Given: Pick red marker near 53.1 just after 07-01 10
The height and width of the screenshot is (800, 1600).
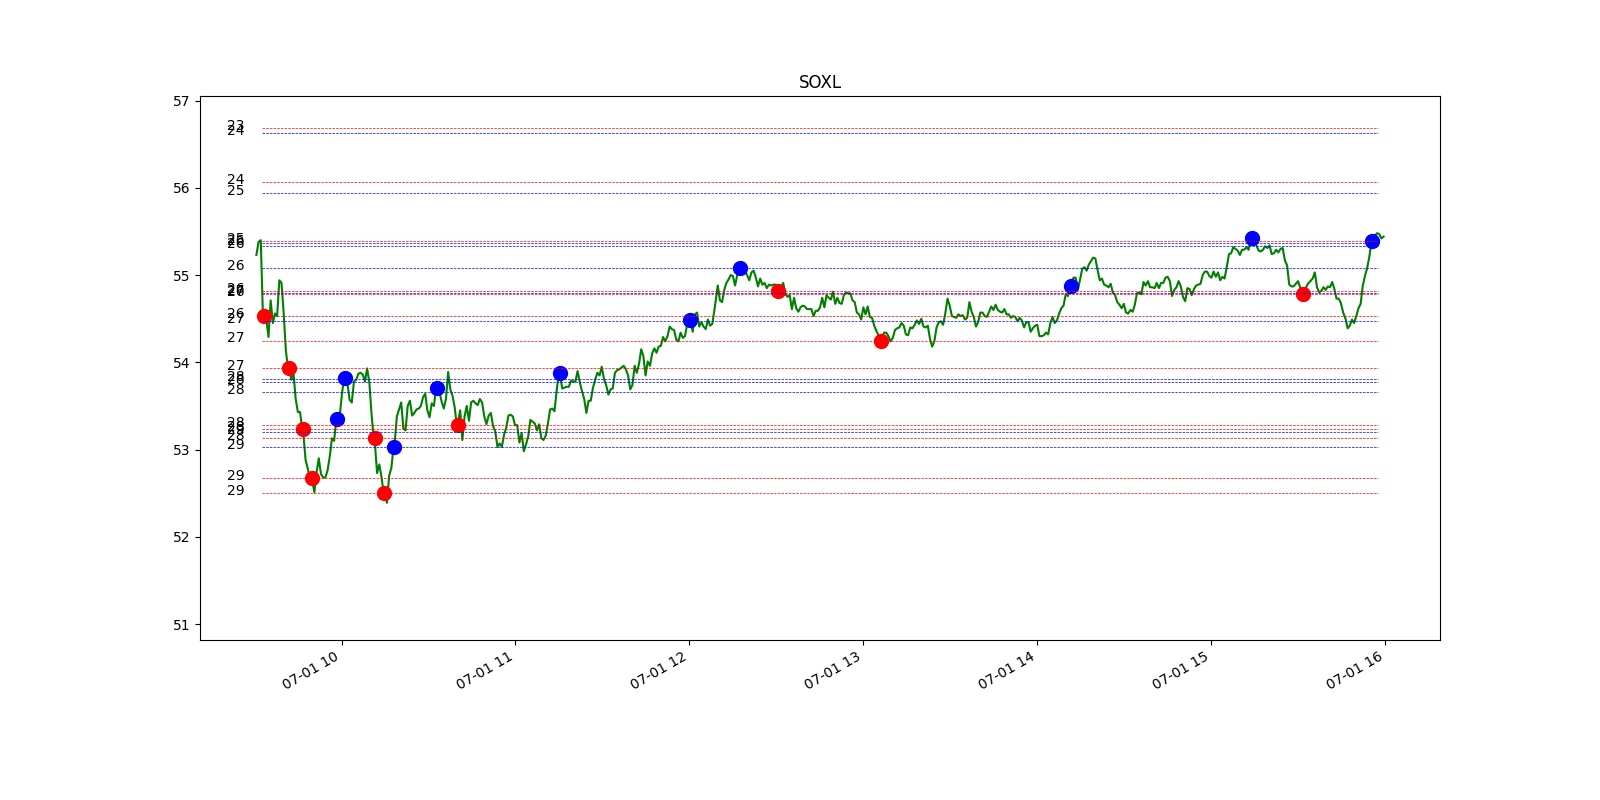Looking at the screenshot, I should tap(375, 438).
